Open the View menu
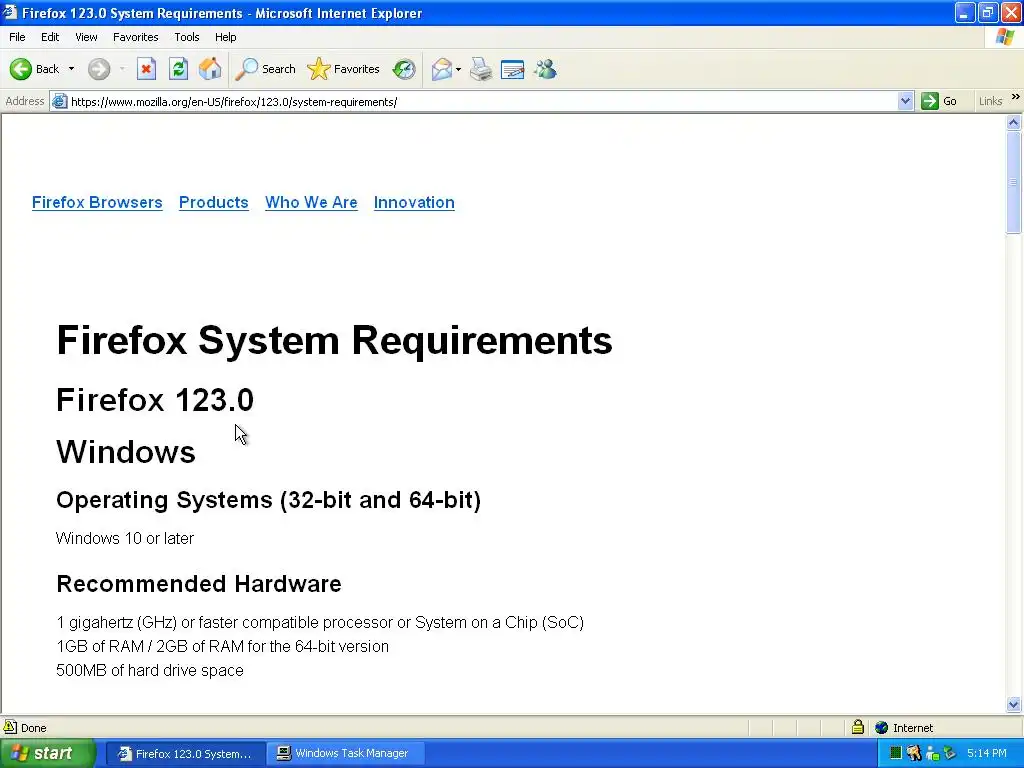Image resolution: width=1024 pixels, height=768 pixels. pos(86,37)
